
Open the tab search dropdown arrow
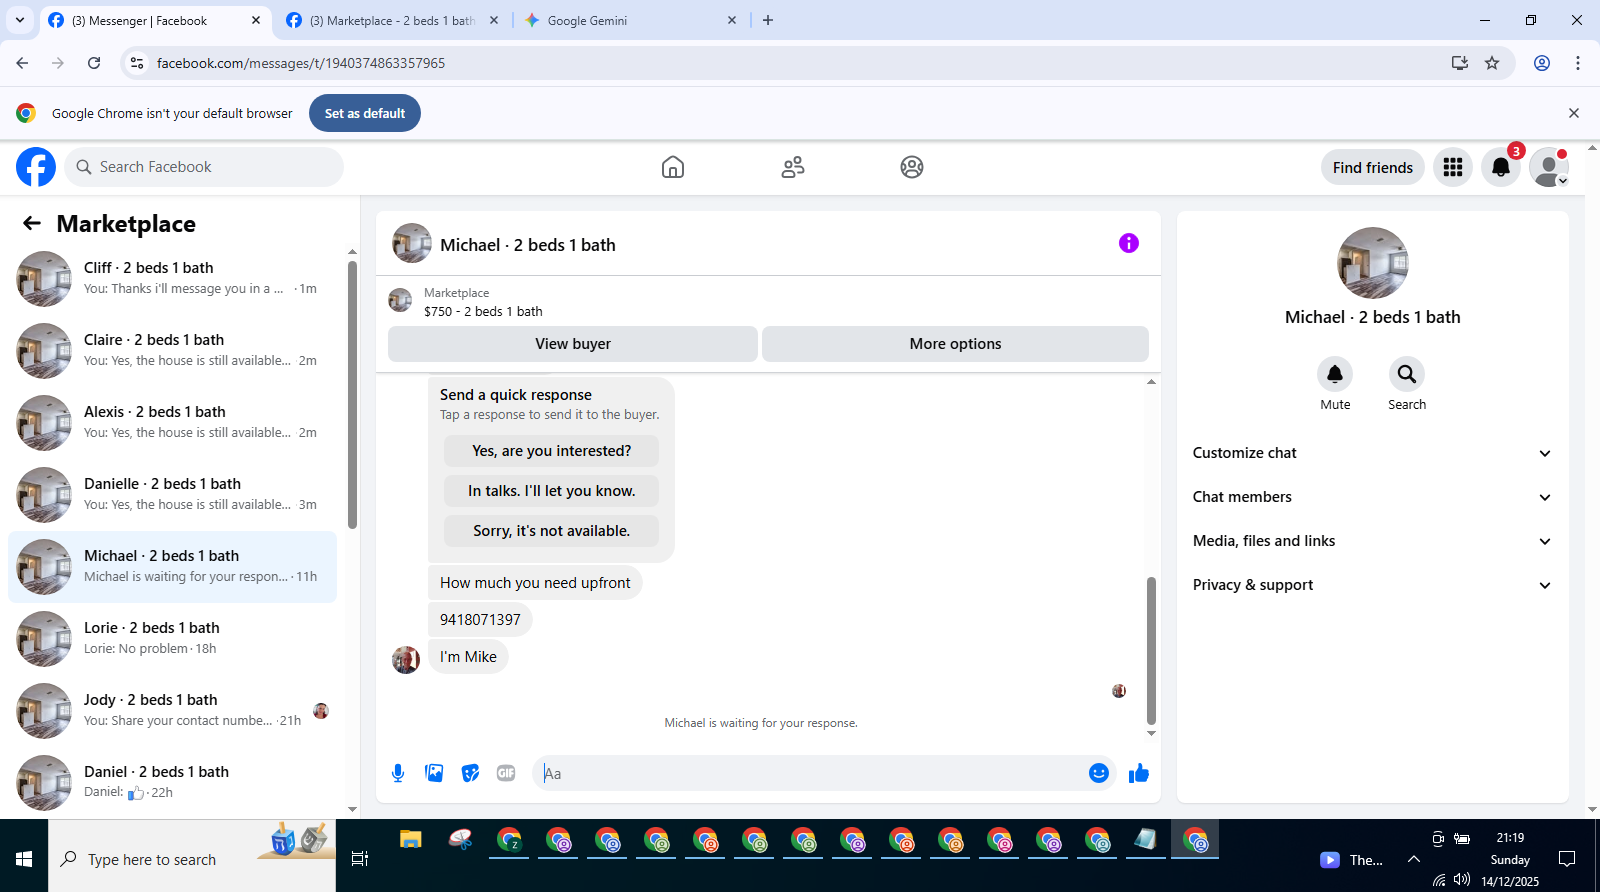(x=20, y=20)
